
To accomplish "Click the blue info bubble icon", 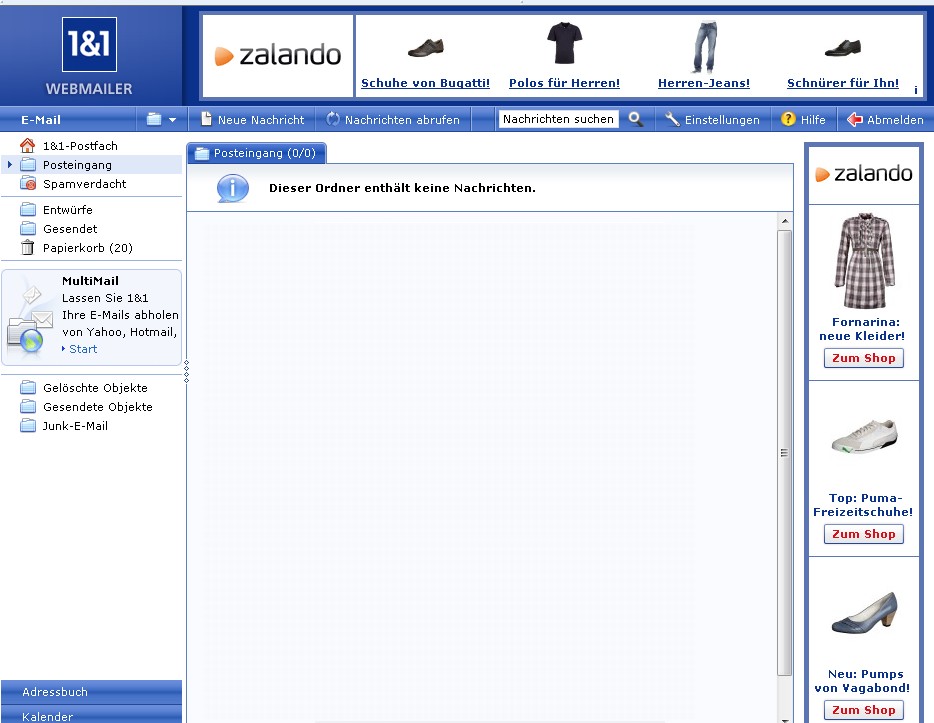I will (232, 189).
